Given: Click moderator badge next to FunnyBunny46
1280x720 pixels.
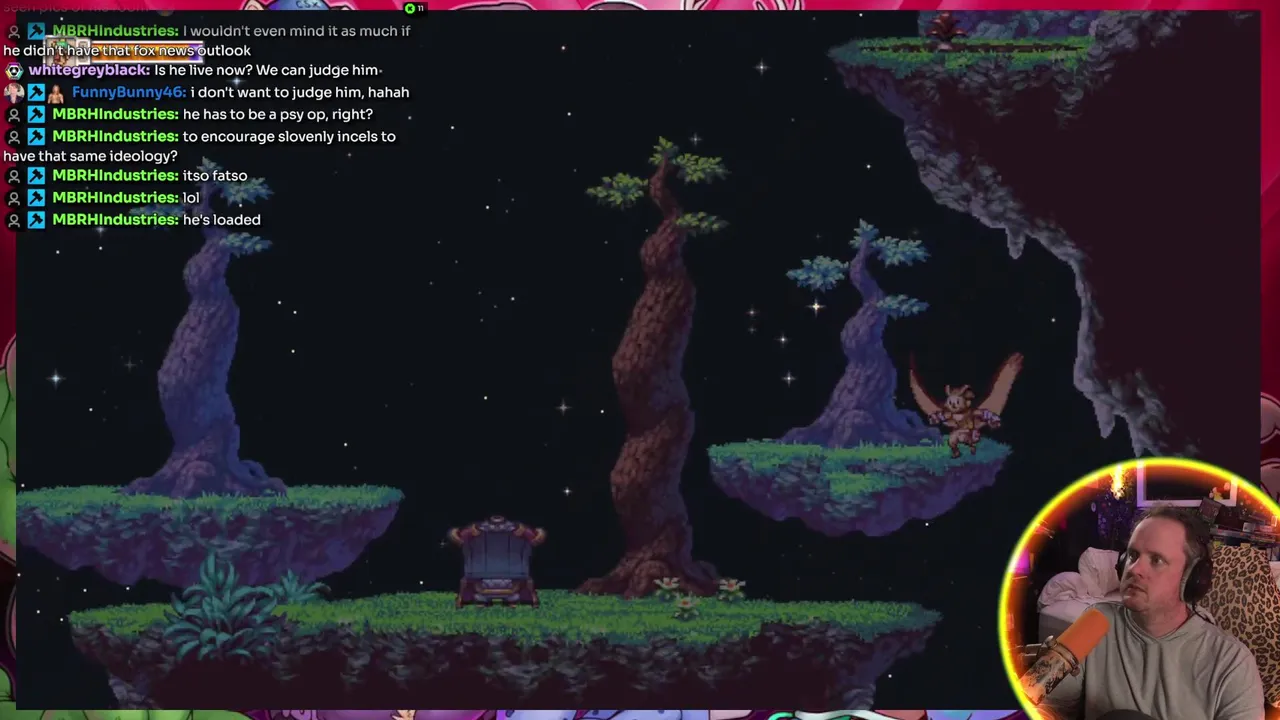Looking at the screenshot, I should tap(36, 93).
